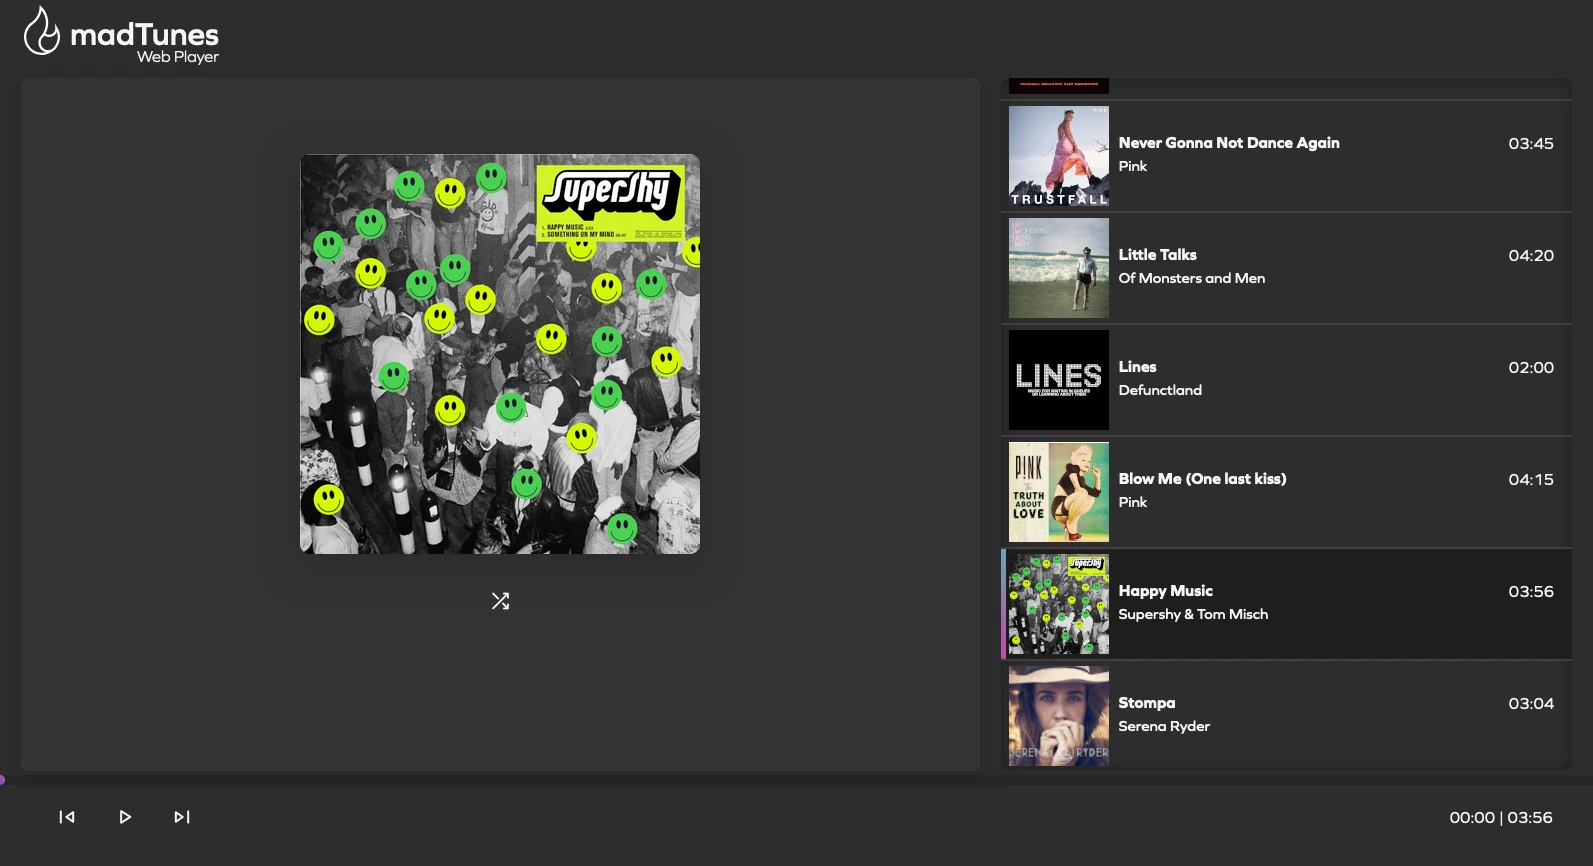Click the Little Talks song title
This screenshot has height=866, width=1593.
[x=1157, y=255]
